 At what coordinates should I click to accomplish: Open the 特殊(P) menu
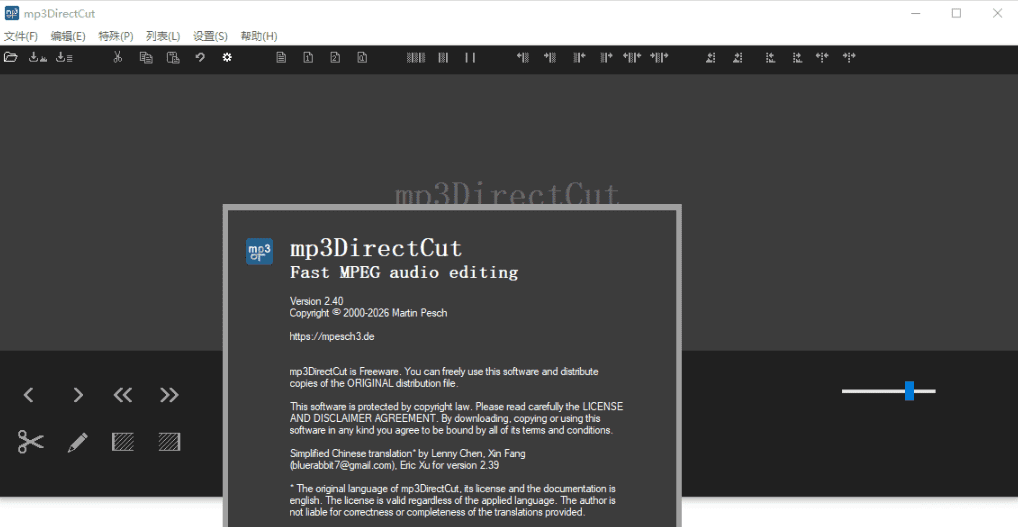point(116,36)
